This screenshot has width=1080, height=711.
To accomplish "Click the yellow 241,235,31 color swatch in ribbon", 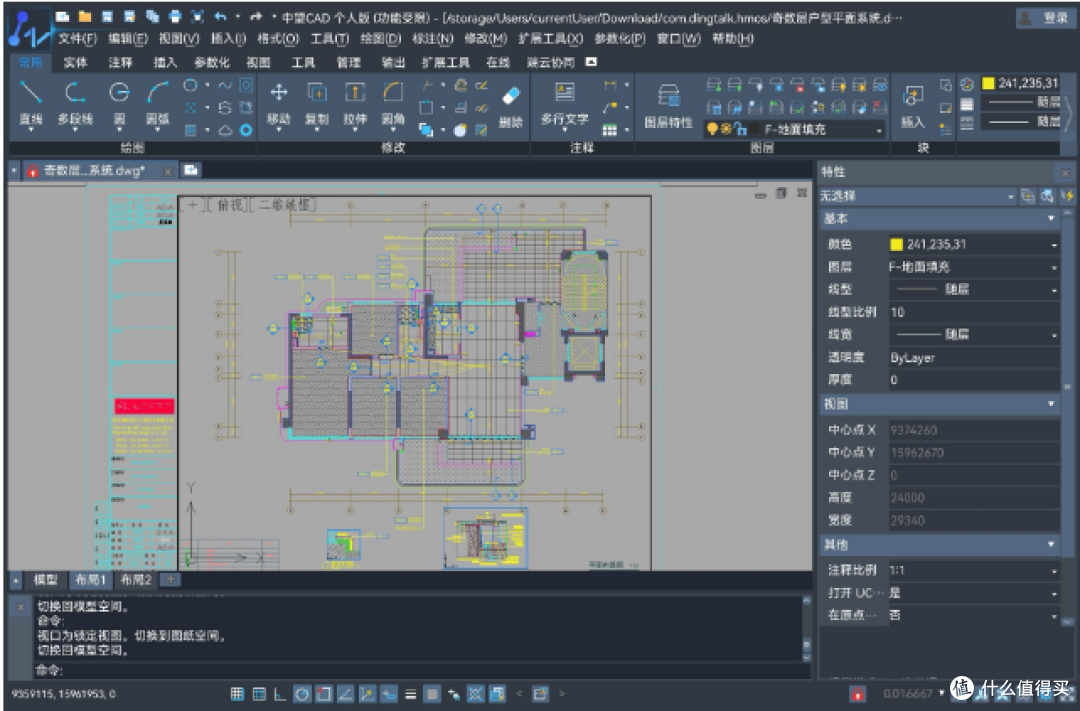I will (988, 83).
